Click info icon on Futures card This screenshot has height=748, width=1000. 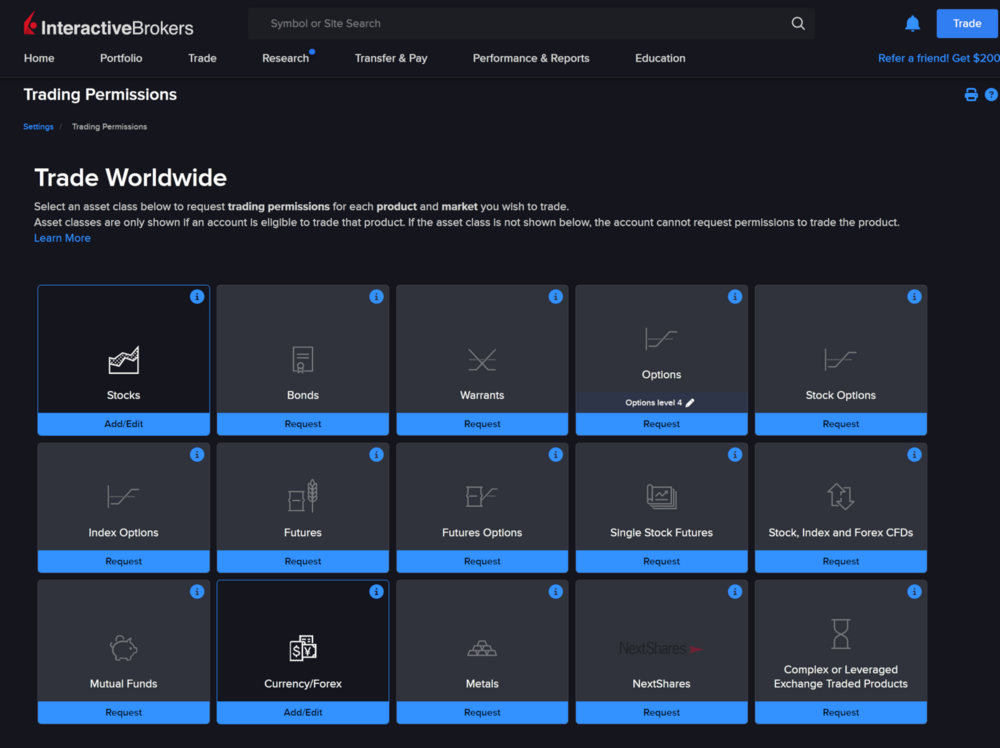coord(376,455)
